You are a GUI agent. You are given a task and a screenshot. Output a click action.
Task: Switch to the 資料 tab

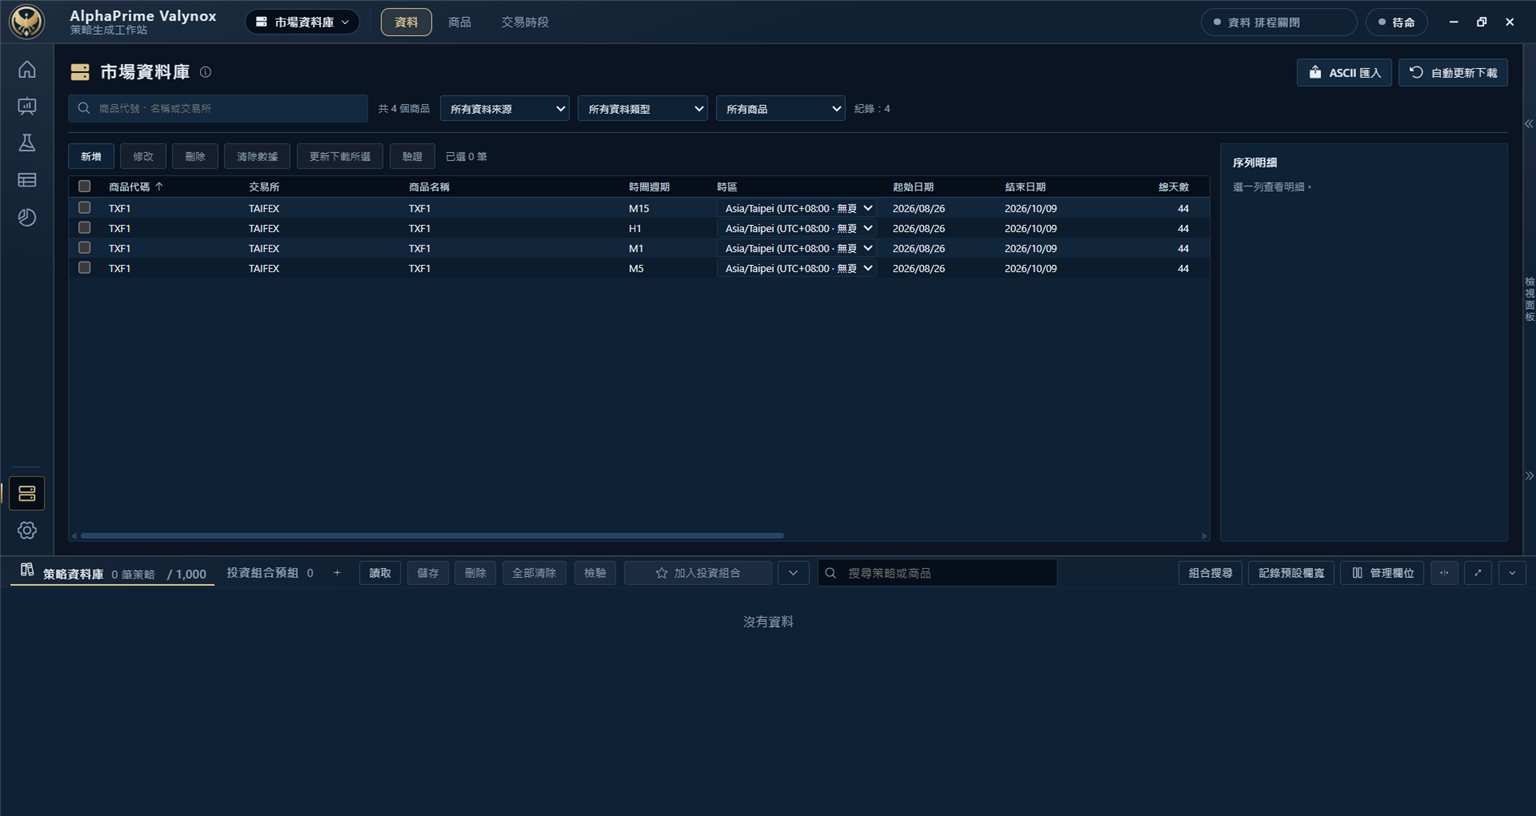pyautogui.click(x=406, y=22)
